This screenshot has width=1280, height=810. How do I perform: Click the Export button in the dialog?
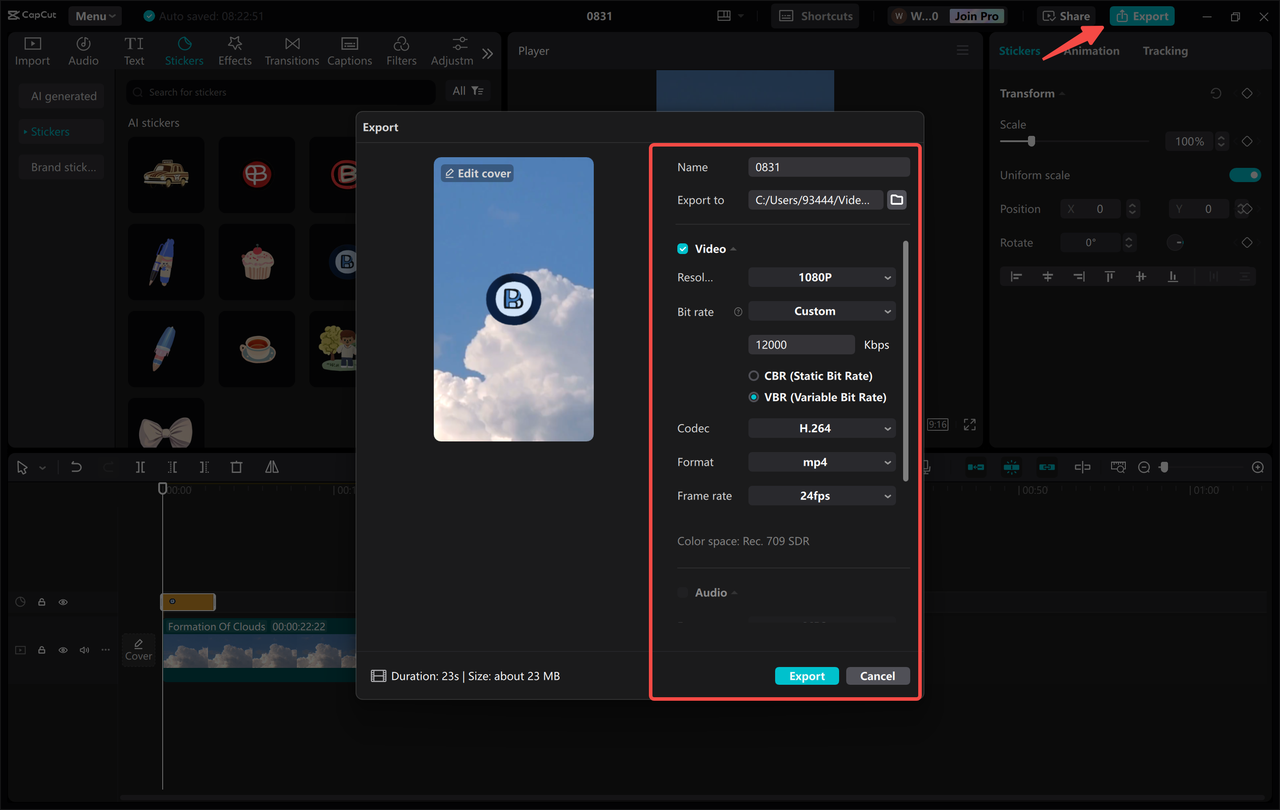pos(806,676)
